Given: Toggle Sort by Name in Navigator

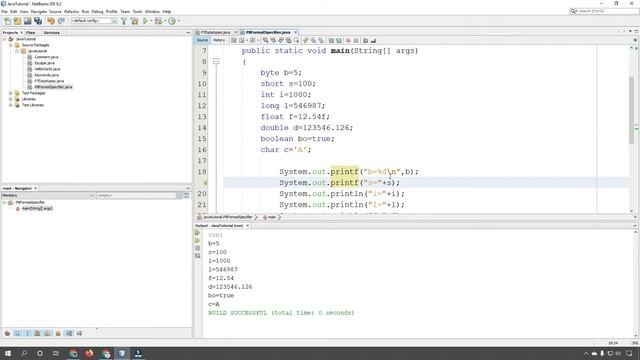Looking at the screenshot, I should pyautogui.click(x=69, y=333).
